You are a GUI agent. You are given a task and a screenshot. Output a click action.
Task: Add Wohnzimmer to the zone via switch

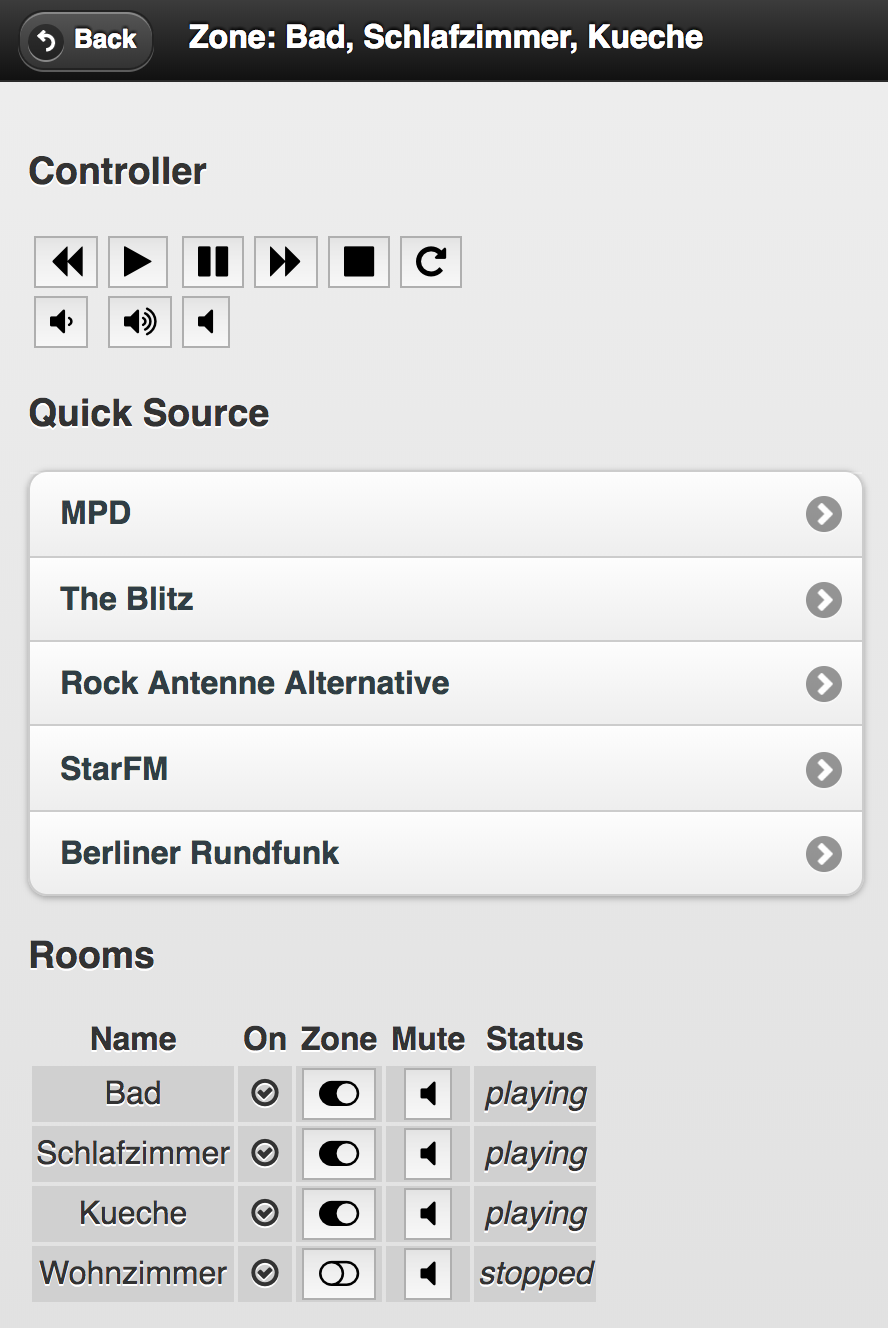(339, 1274)
